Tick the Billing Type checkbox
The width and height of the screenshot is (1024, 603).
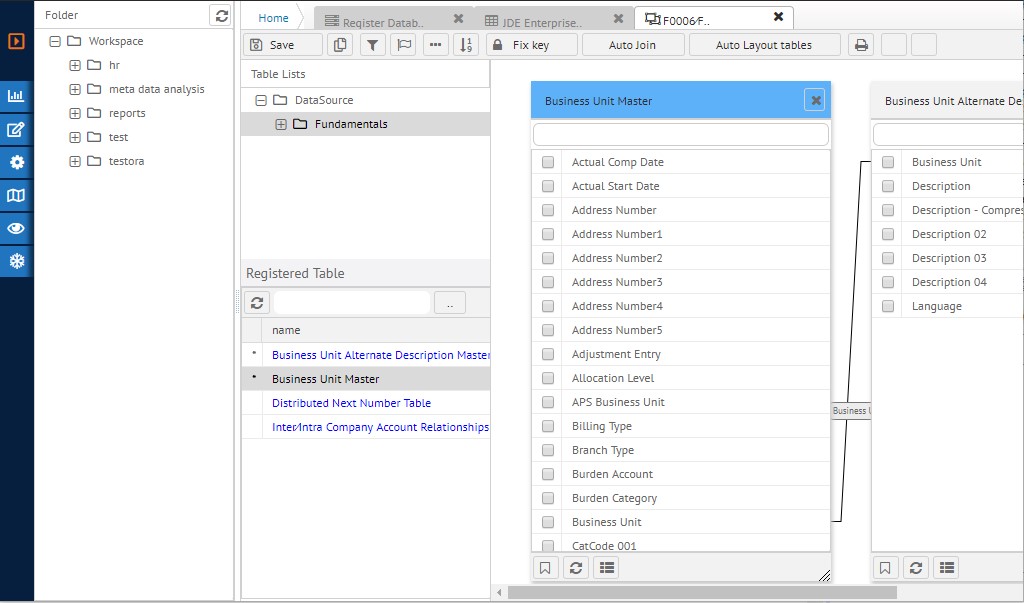pyautogui.click(x=548, y=426)
